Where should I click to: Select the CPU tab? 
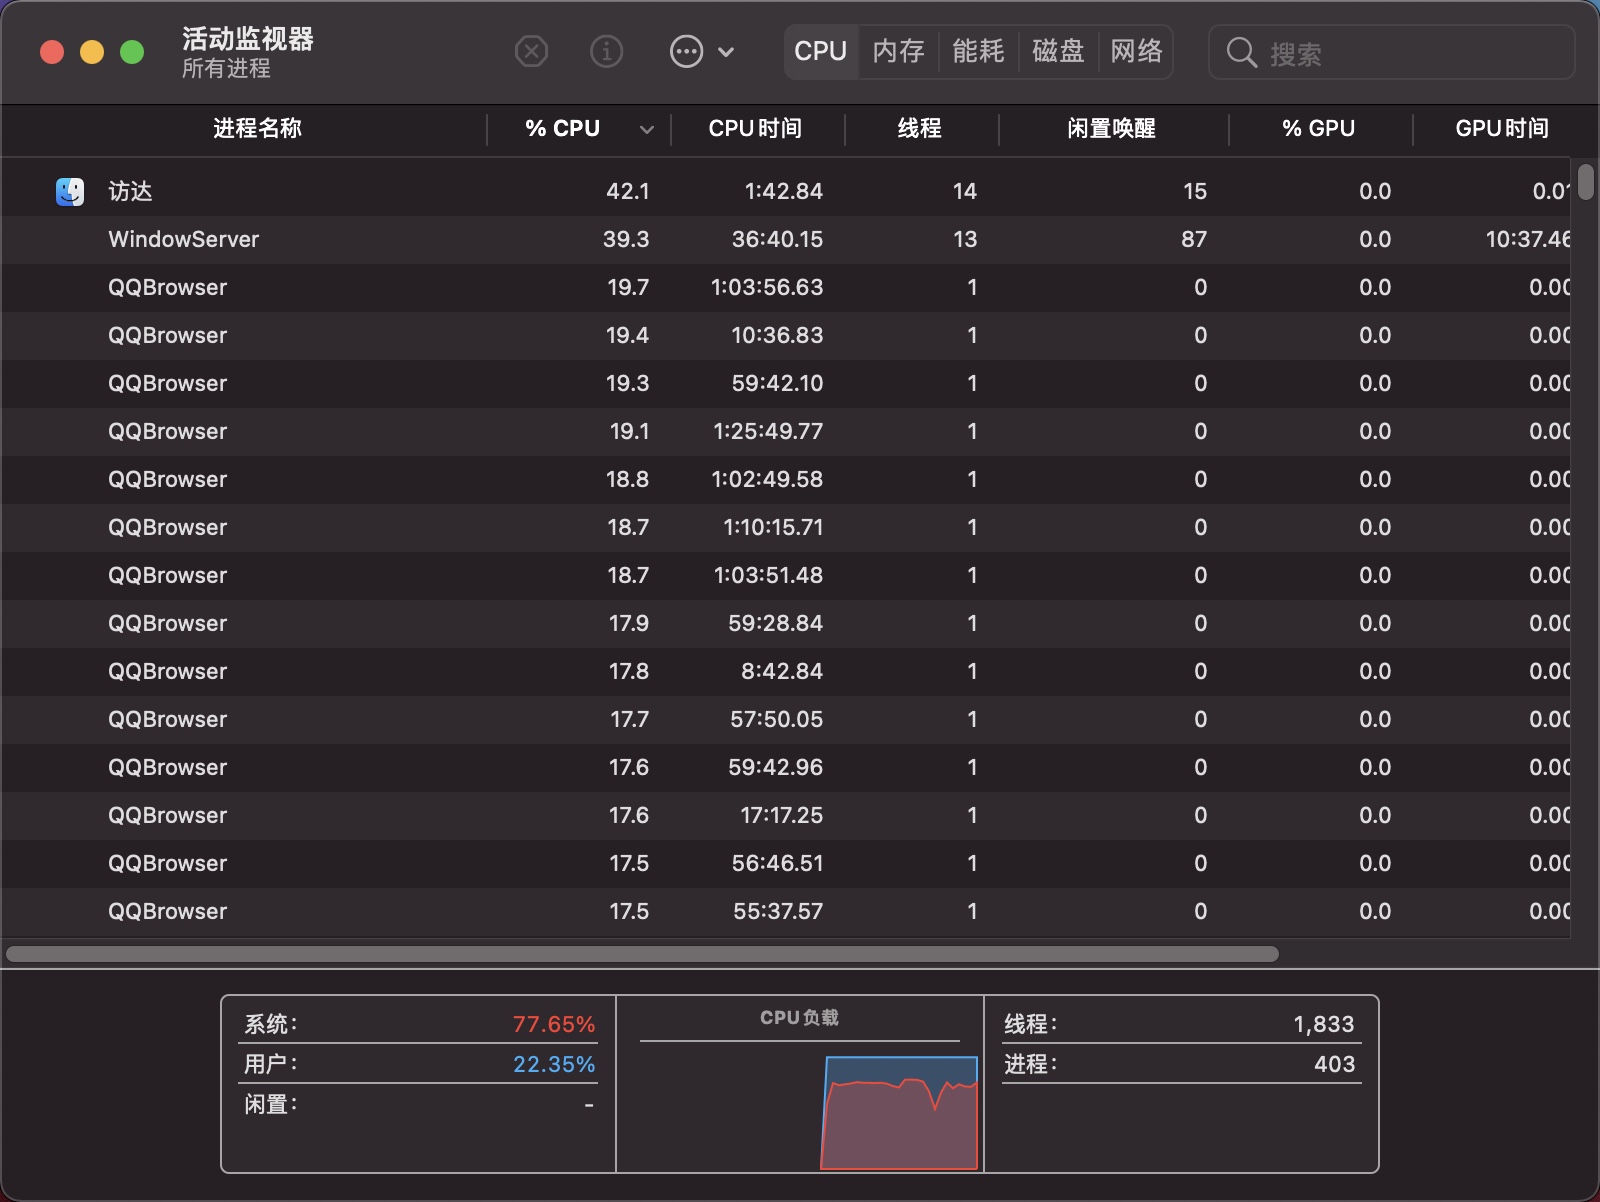(820, 51)
